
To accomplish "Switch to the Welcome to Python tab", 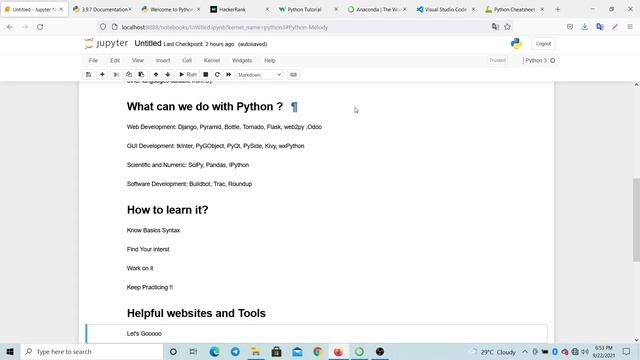I will pyautogui.click(x=171, y=9).
